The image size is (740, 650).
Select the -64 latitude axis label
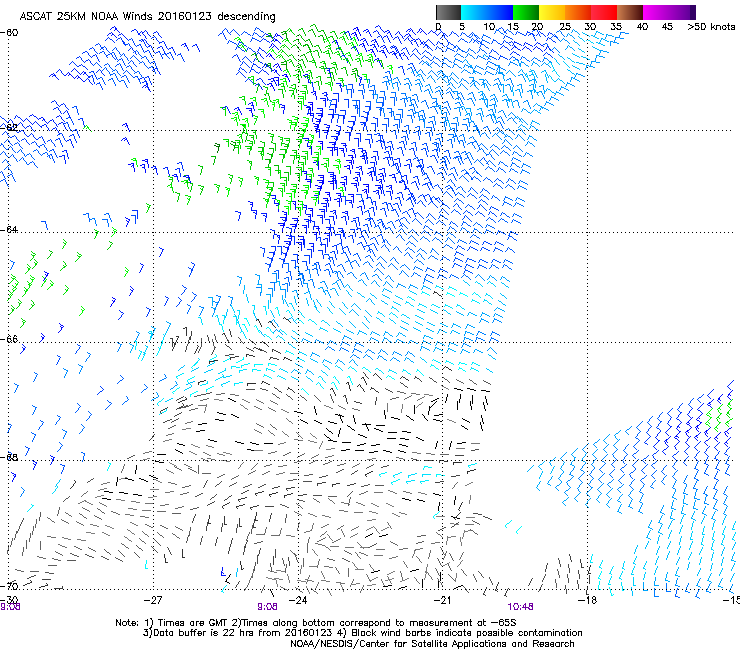(x=9, y=229)
